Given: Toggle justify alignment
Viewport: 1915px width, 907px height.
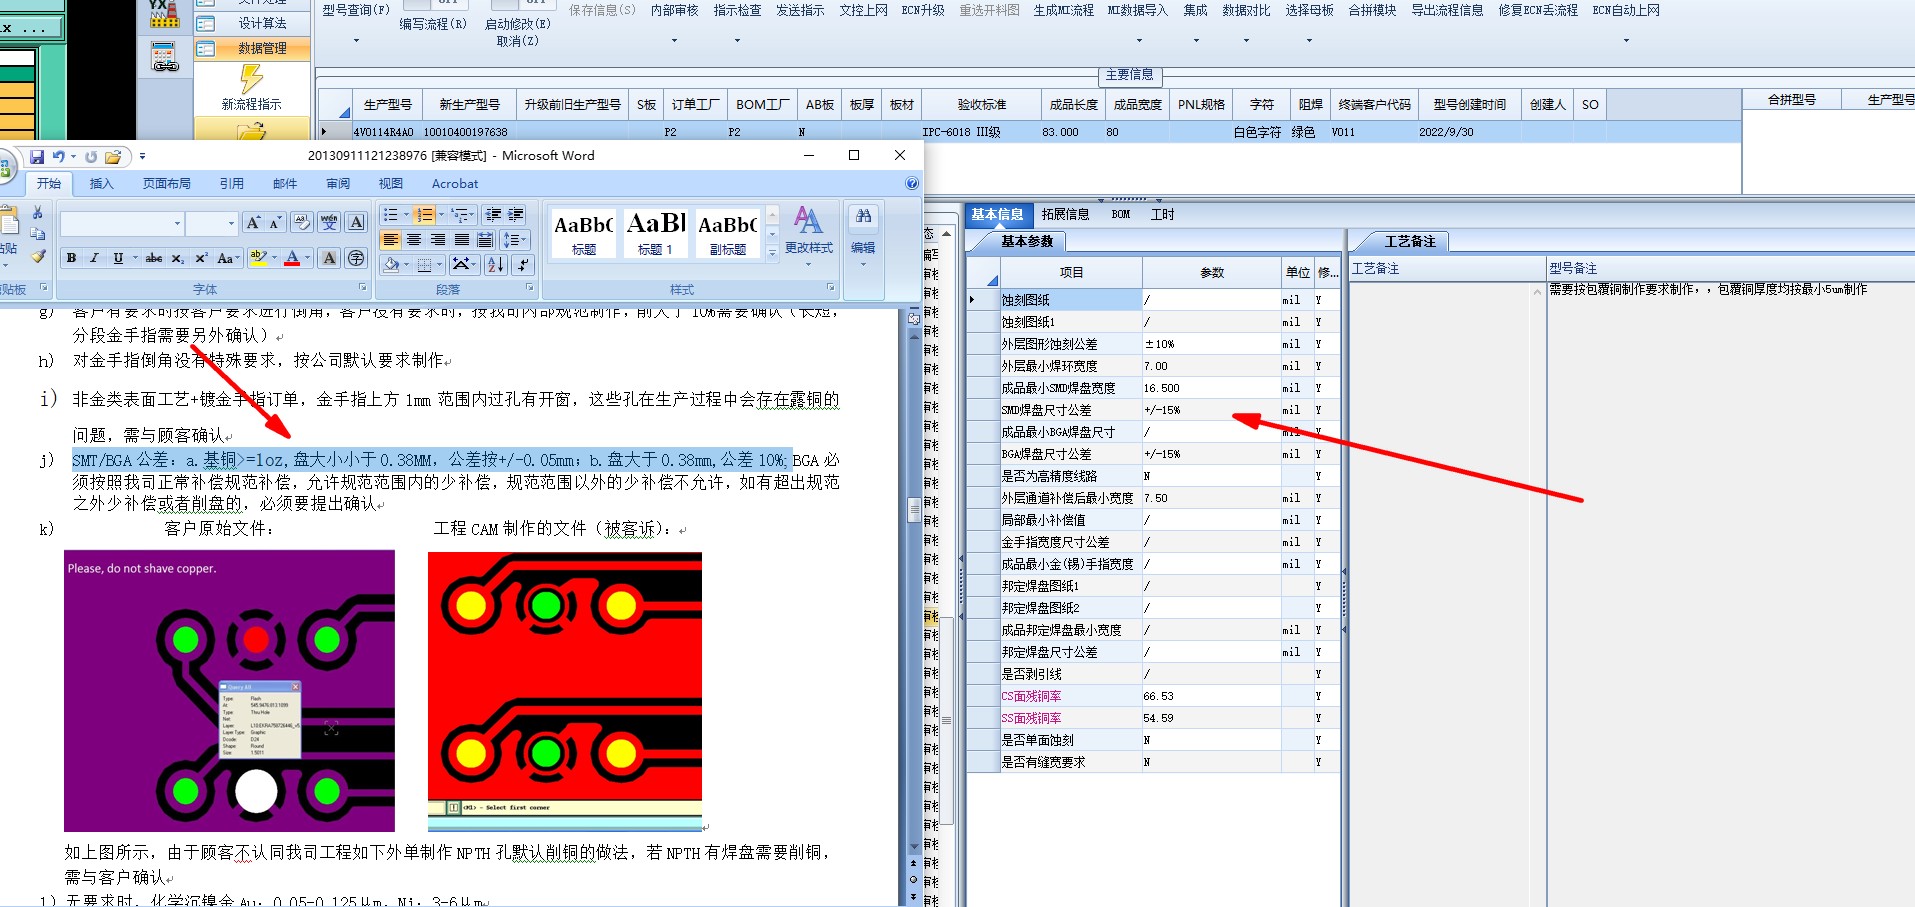Looking at the screenshot, I should (462, 240).
